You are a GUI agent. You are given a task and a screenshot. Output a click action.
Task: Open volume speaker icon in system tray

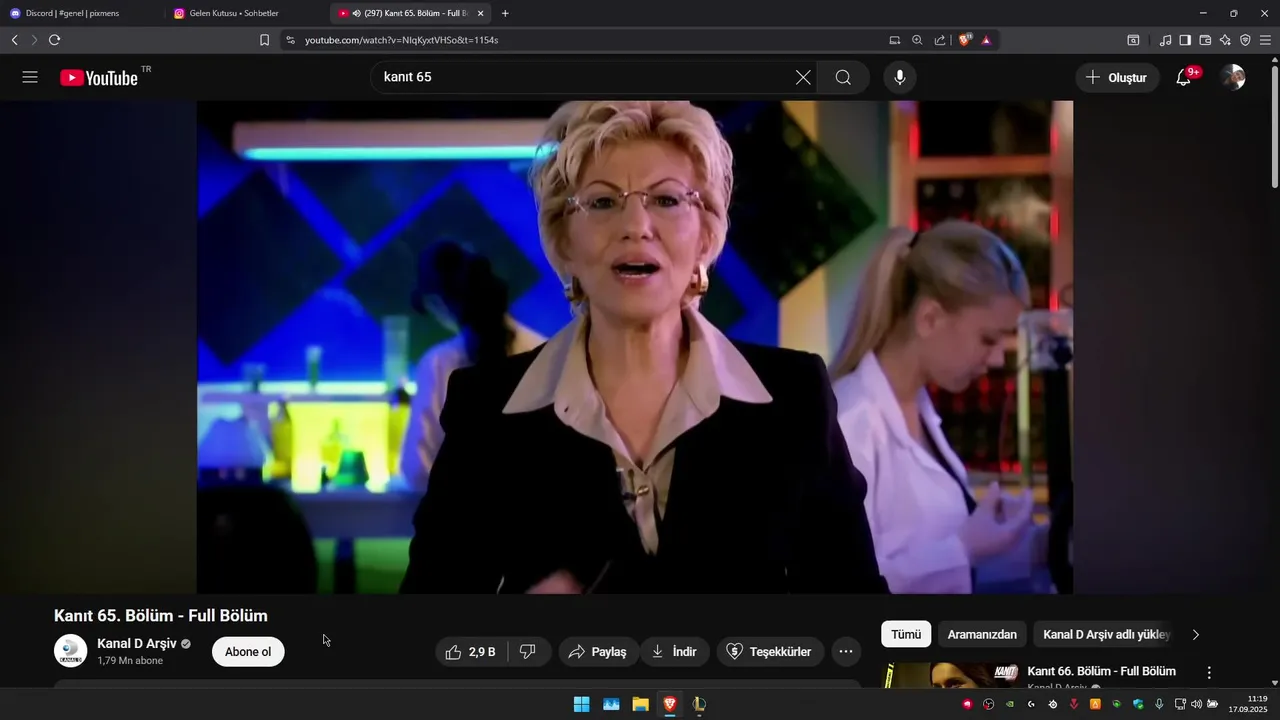click(x=1196, y=704)
